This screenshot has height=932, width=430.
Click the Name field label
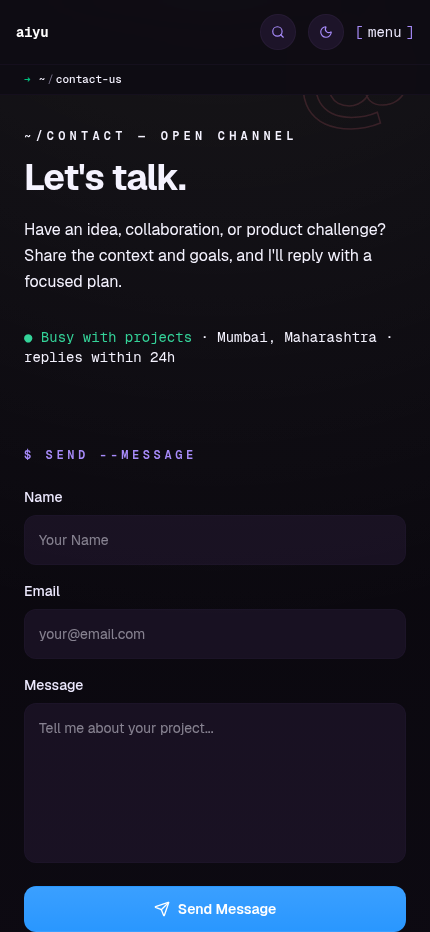(43, 497)
